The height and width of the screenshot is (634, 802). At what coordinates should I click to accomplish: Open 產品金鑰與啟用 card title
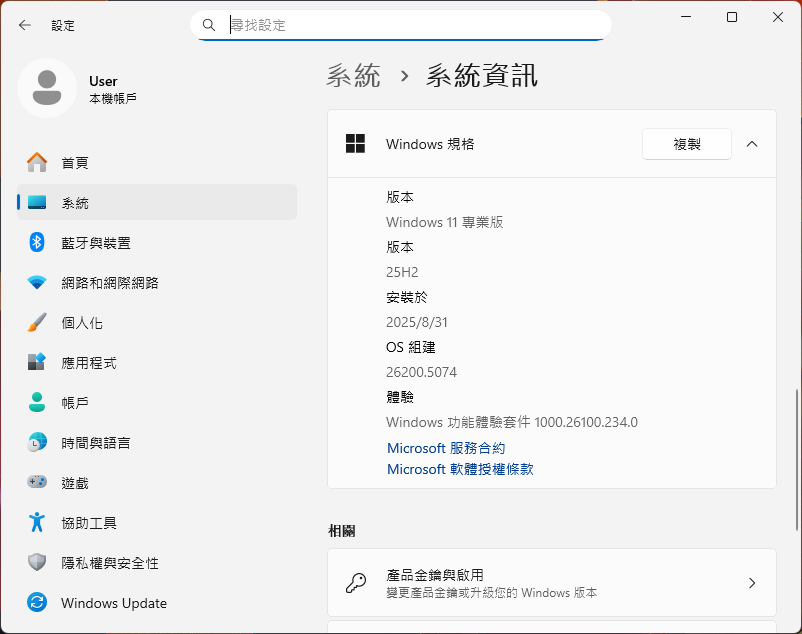point(435,575)
